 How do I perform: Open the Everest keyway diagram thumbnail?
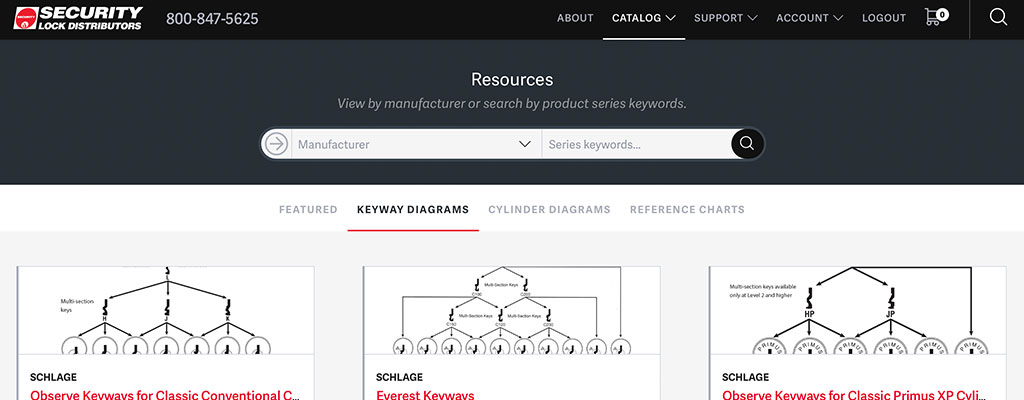(511, 310)
